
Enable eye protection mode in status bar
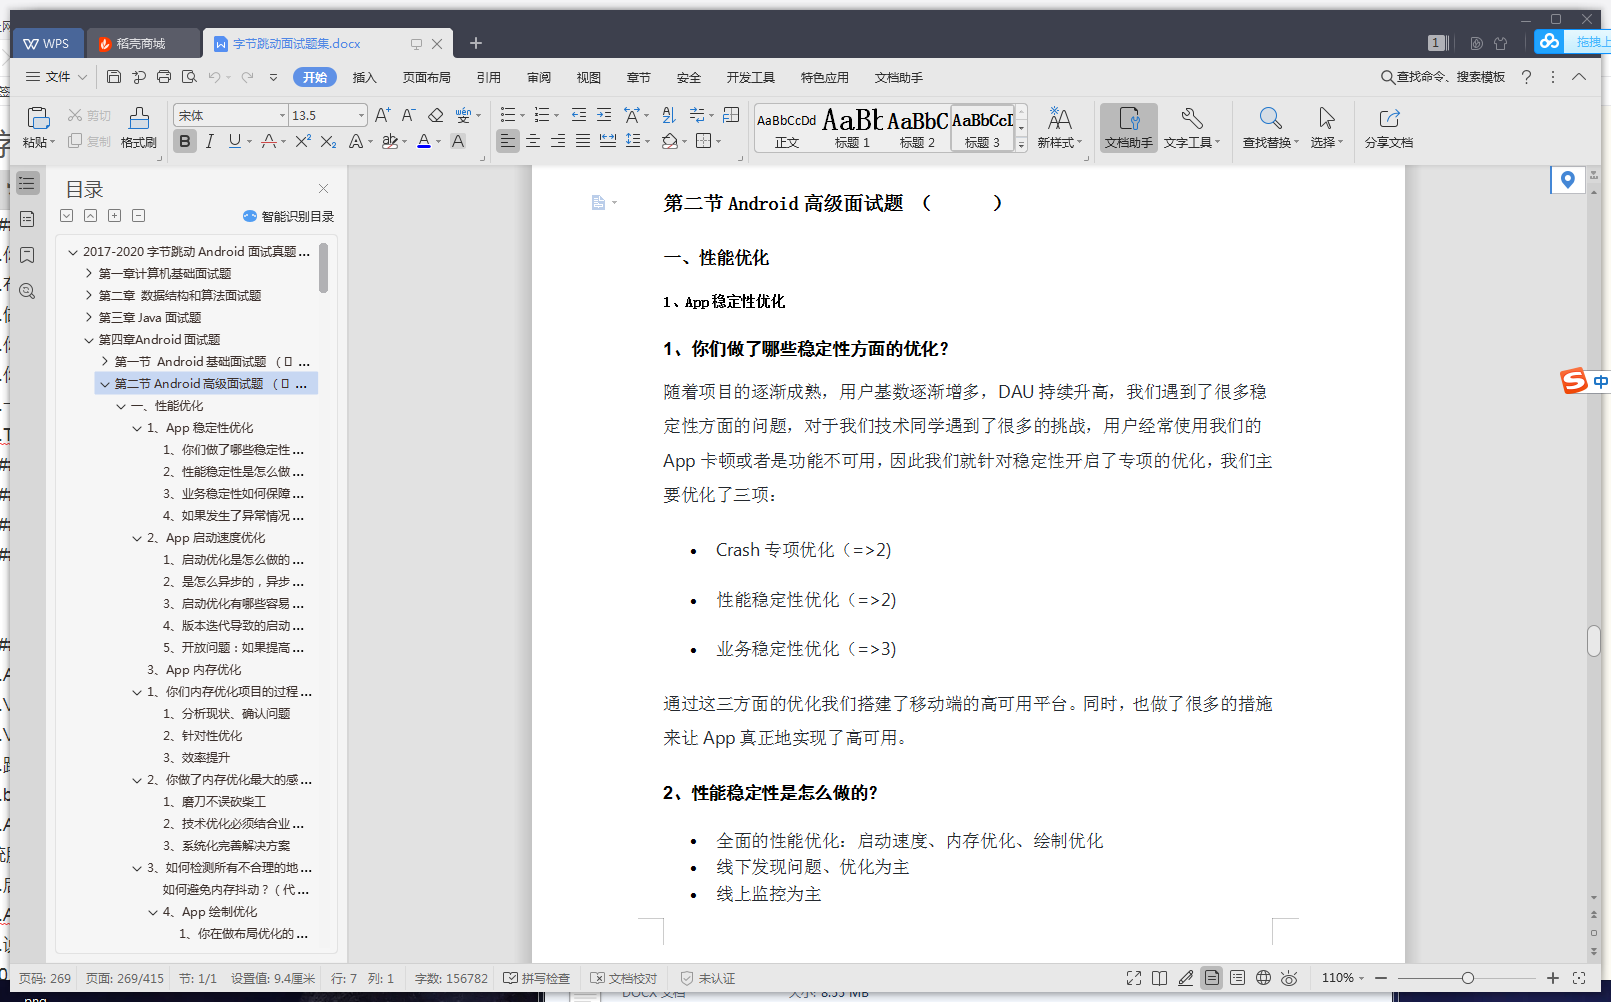coord(1289,978)
